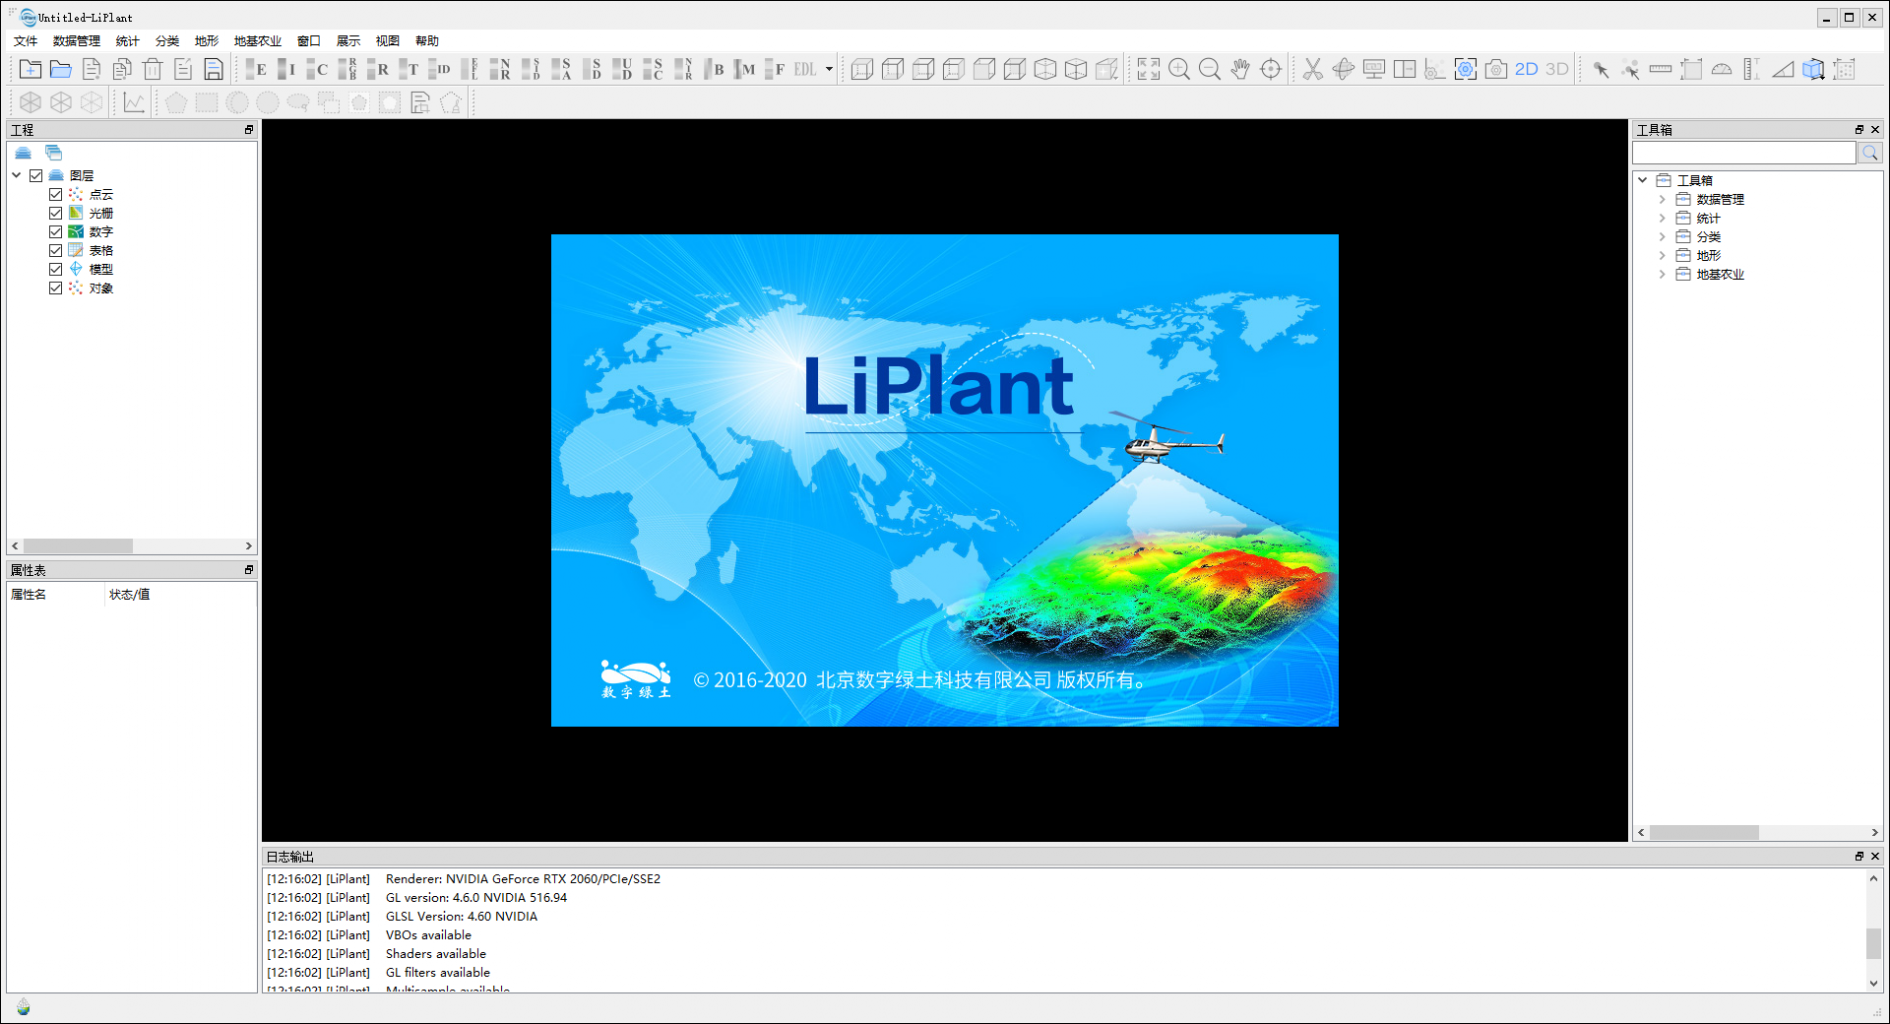Select the ruler length measurement tool
This screenshot has height=1024, width=1890.
tap(1661, 69)
